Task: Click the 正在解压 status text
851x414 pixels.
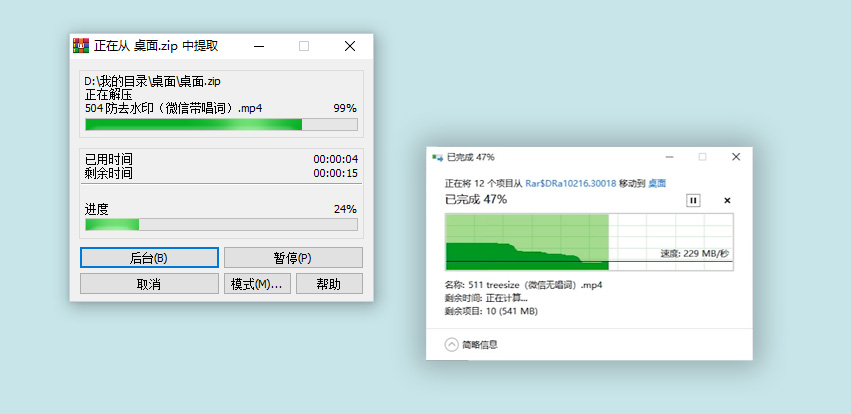Action: (109, 95)
